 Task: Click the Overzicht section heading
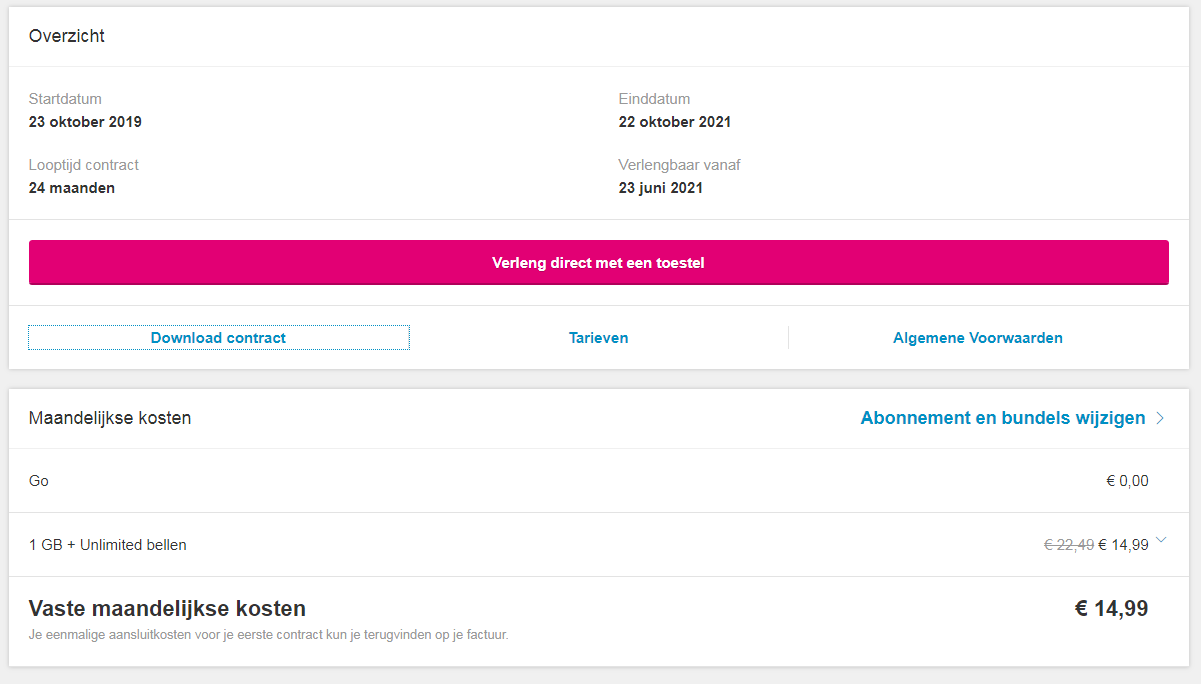[x=67, y=36]
